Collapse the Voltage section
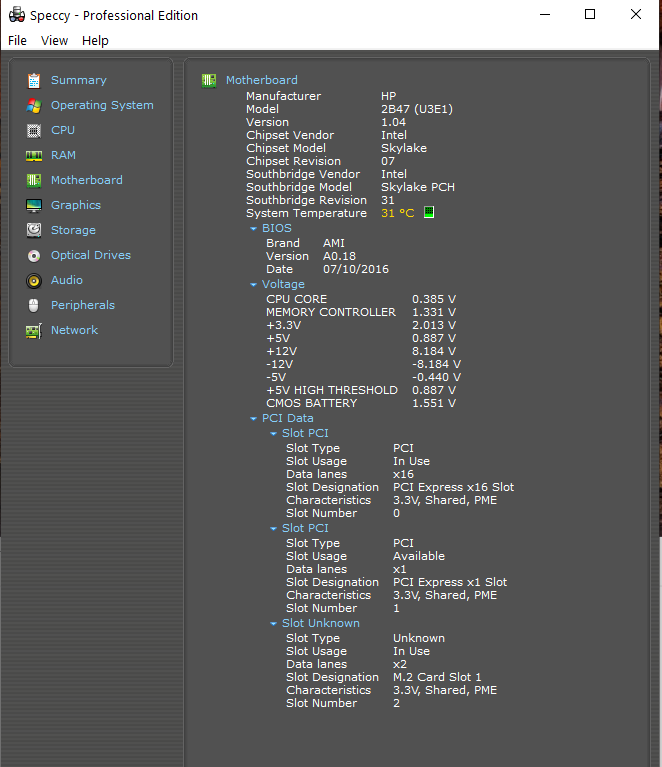 click(x=254, y=284)
